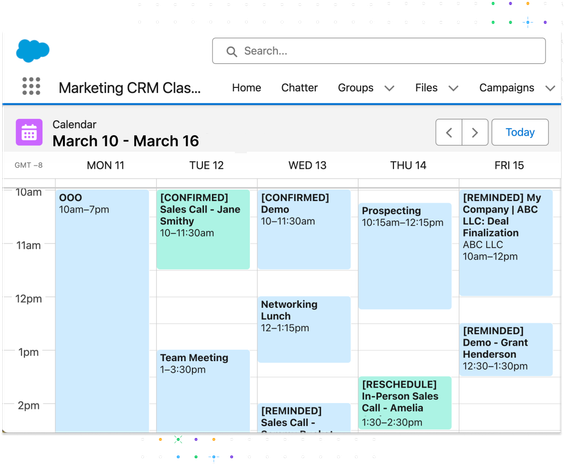
Task: Open Demo - Grant Henderson event
Action: pyautogui.click(x=506, y=350)
